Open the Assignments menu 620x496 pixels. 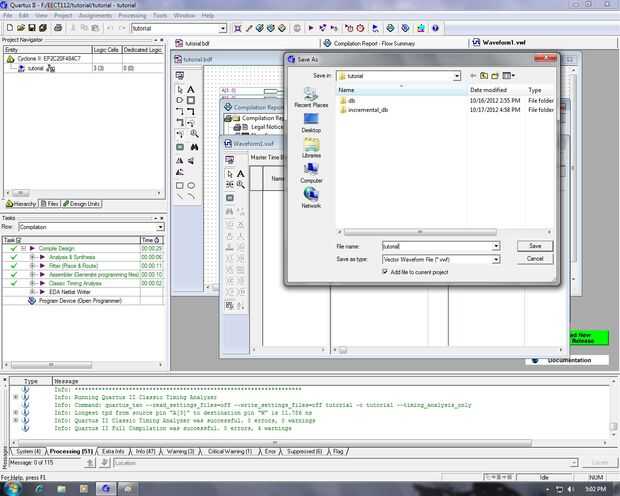[95, 15]
